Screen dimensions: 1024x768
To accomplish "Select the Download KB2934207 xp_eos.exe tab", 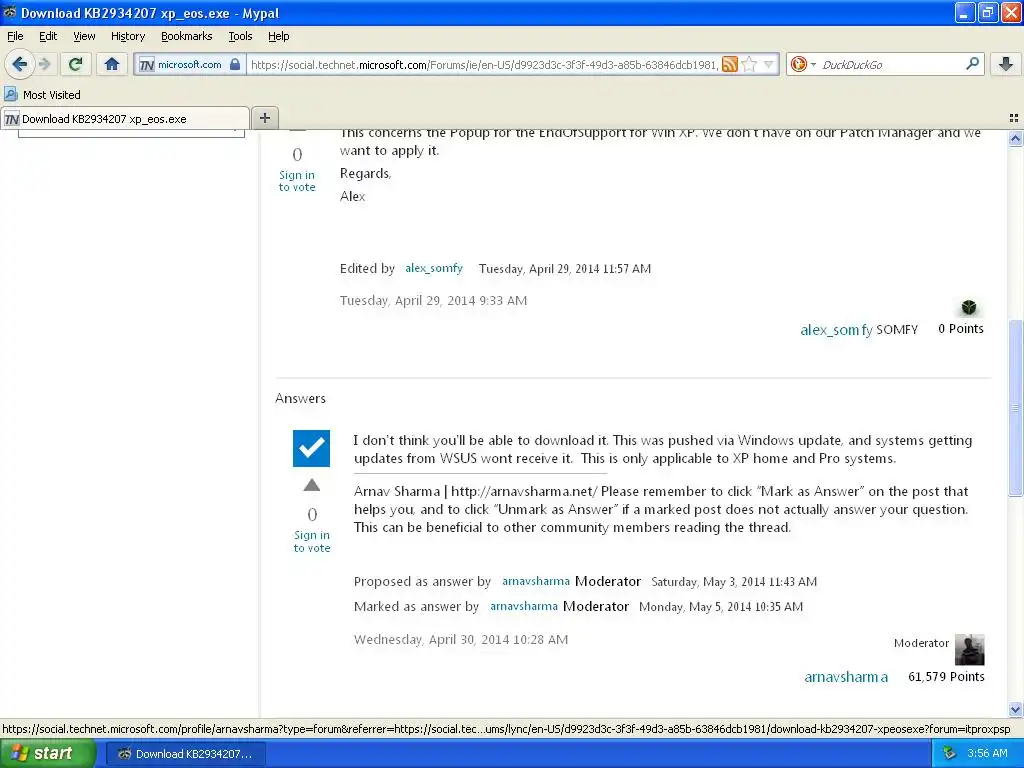I will click(125, 119).
